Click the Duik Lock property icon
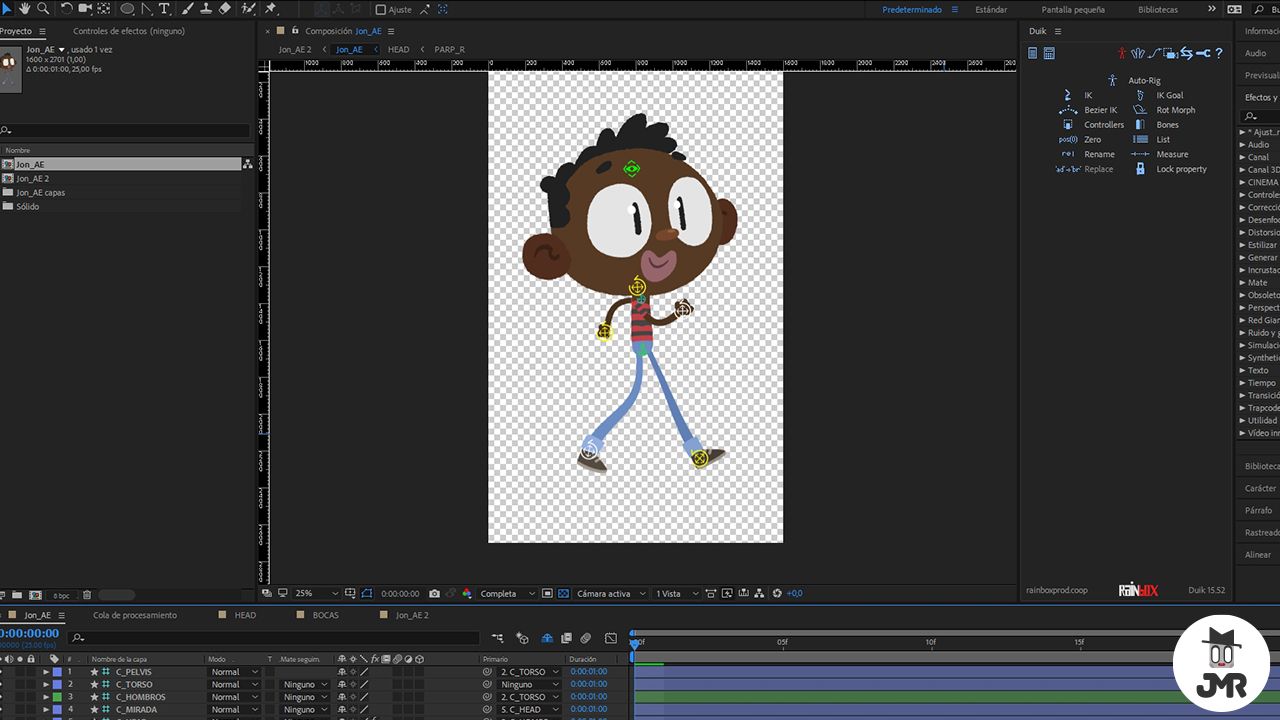The height and width of the screenshot is (720, 1280). tap(1140, 169)
